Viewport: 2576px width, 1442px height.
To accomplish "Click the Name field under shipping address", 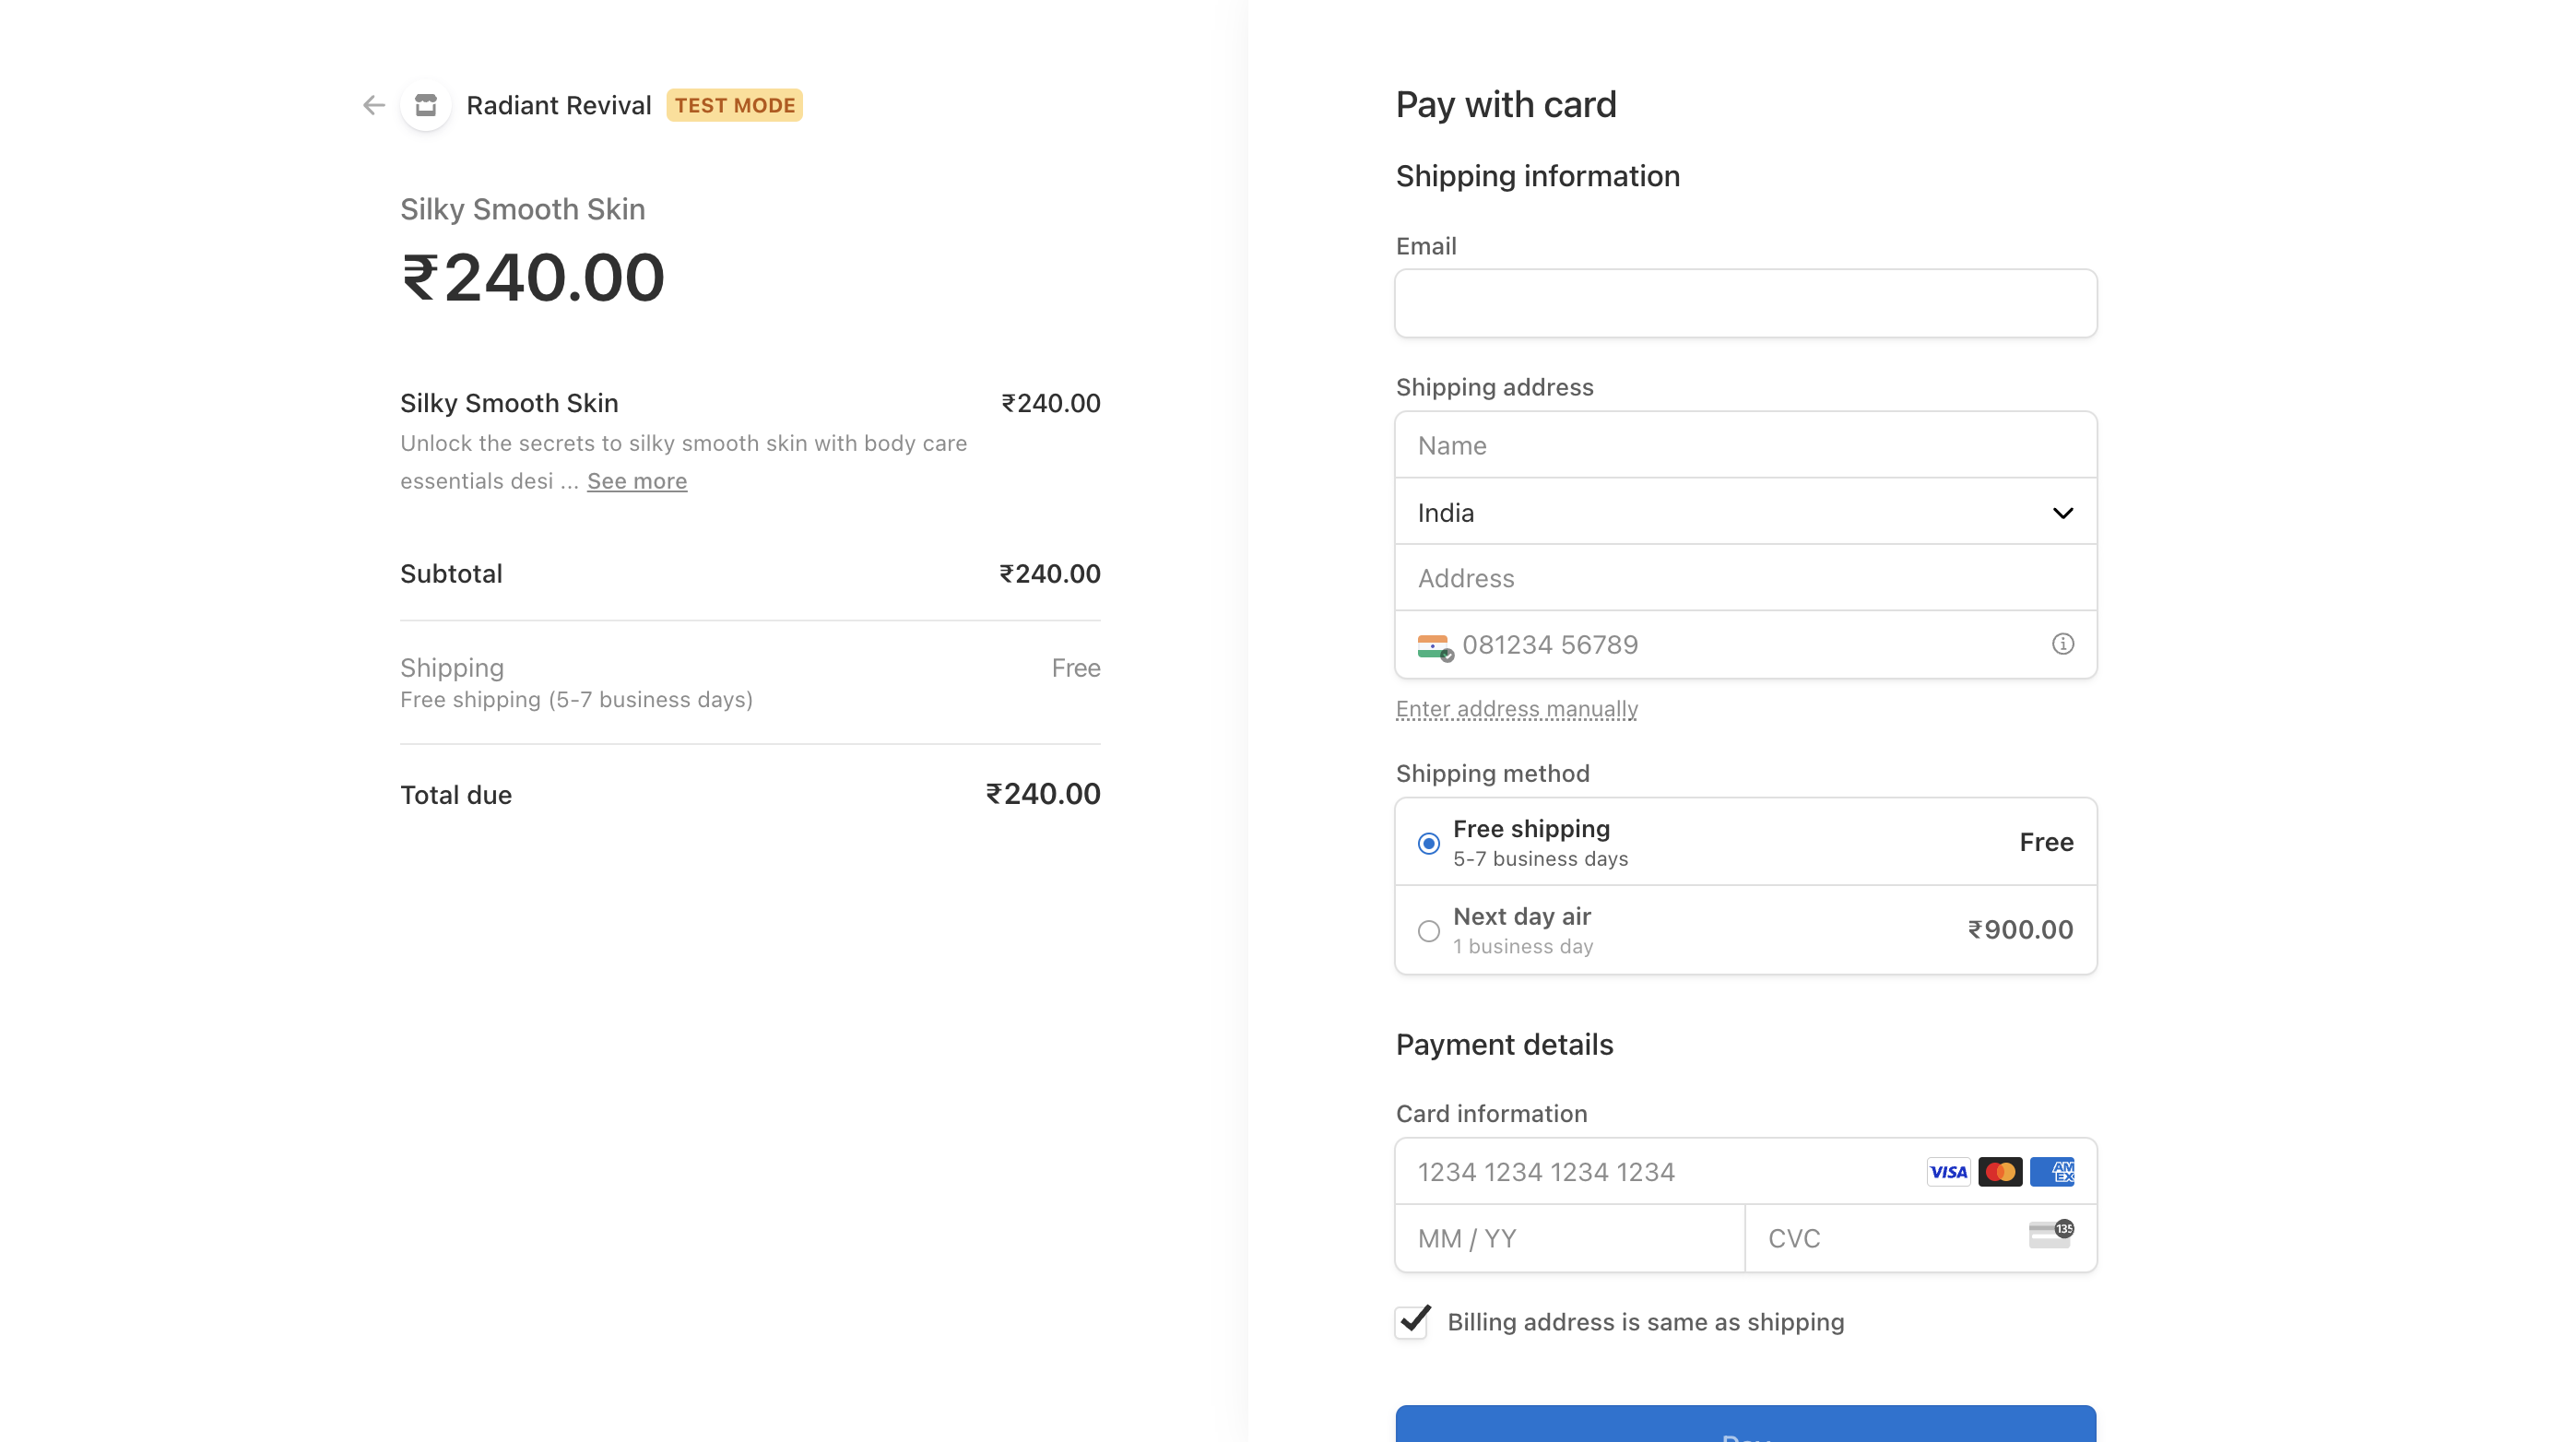I will click(1745, 445).
